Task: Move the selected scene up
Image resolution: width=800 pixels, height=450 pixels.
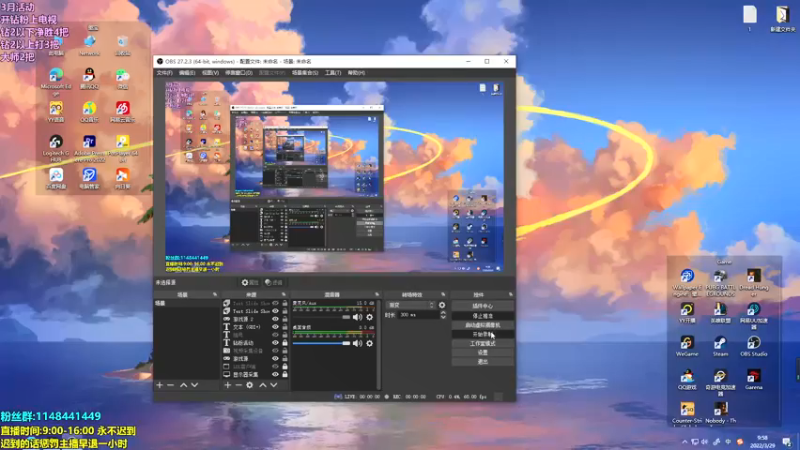Action: click(x=183, y=385)
